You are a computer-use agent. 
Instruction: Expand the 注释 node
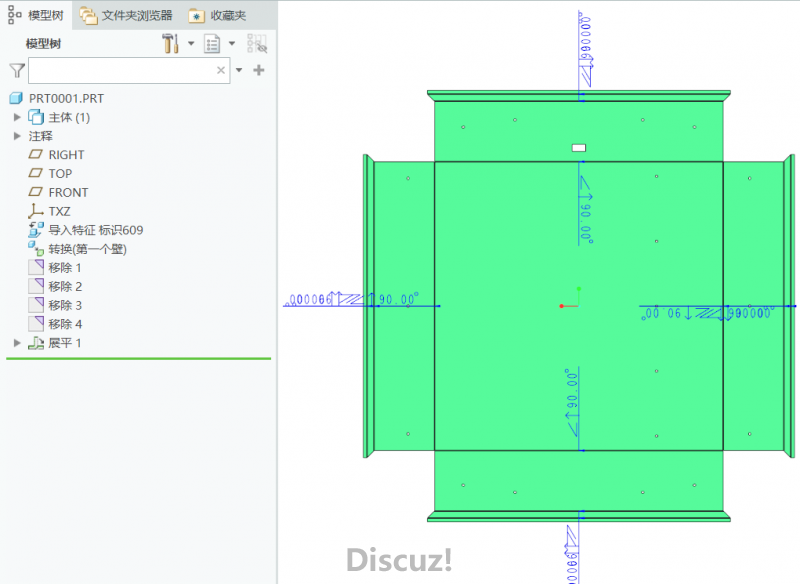point(17,136)
